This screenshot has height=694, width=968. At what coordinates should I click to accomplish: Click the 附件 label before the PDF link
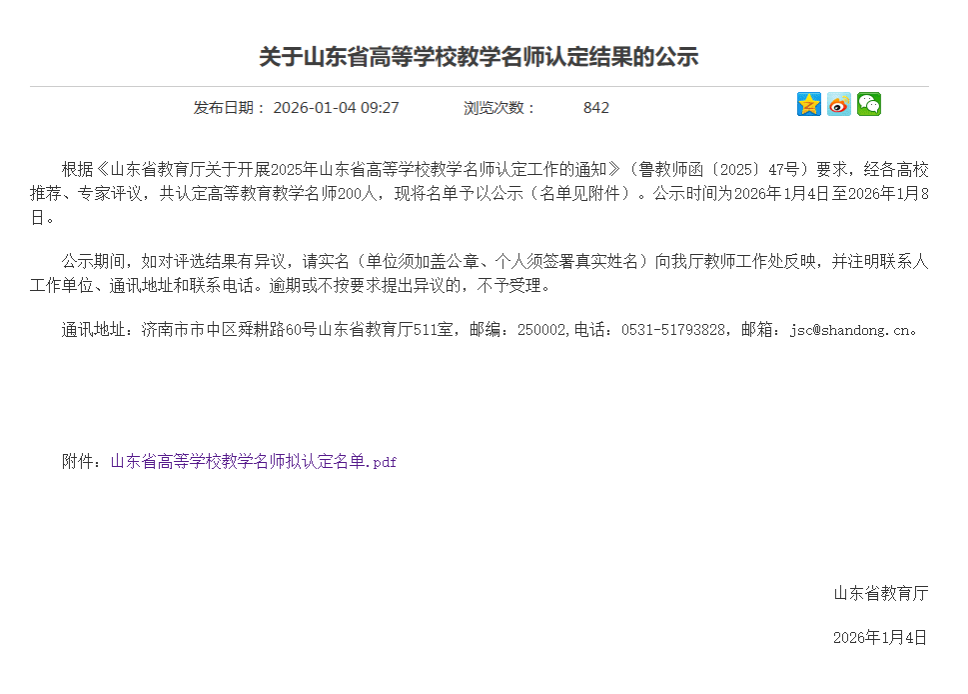[80, 462]
